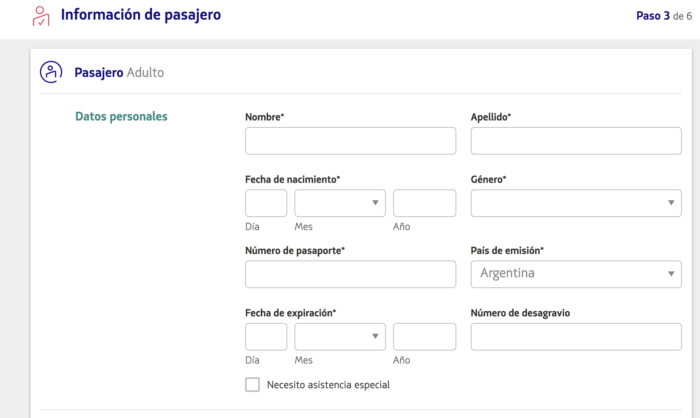Click the Paso 3 de 6 indicator
700x418 pixels.
point(664,16)
